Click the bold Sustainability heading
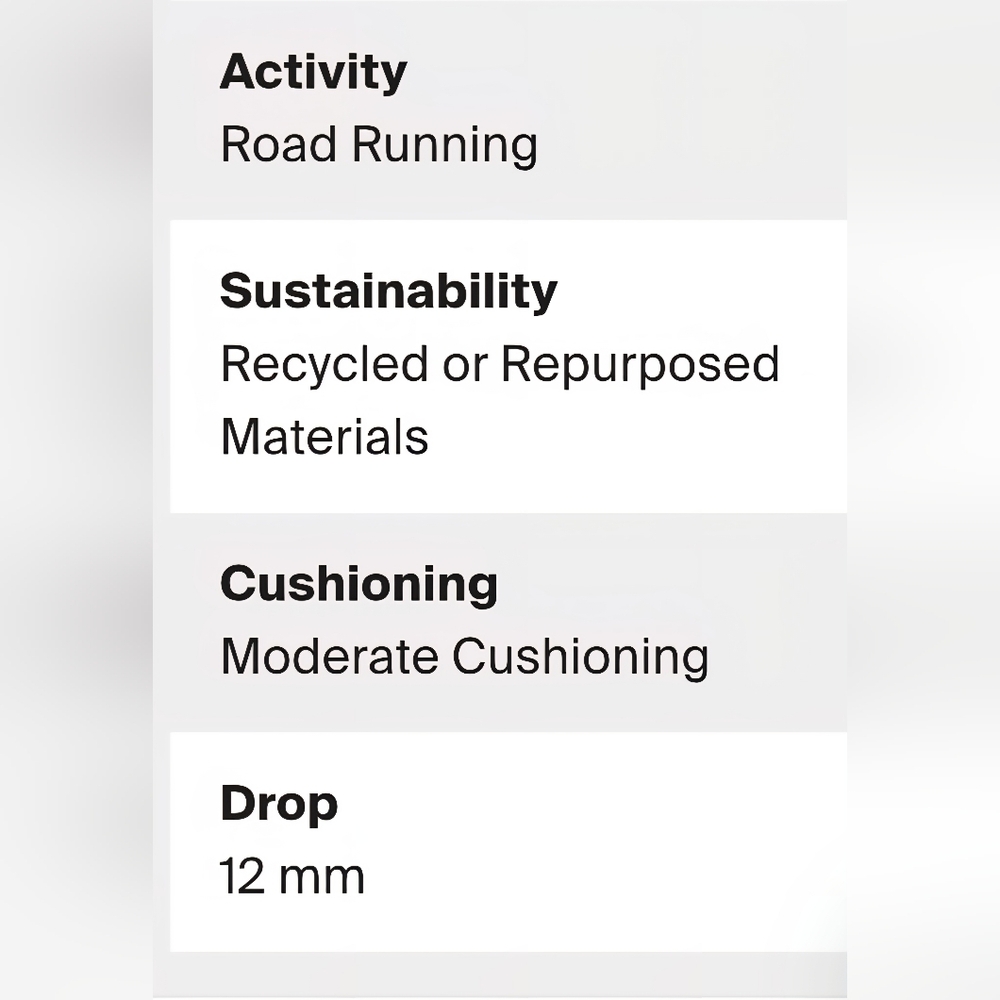 [388, 291]
